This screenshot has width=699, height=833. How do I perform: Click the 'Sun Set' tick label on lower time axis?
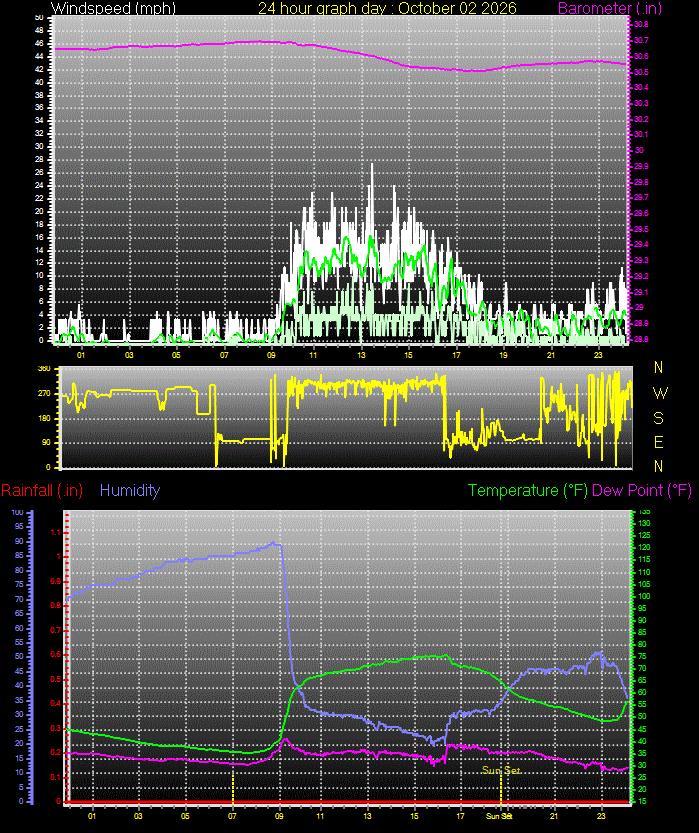(499, 816)
